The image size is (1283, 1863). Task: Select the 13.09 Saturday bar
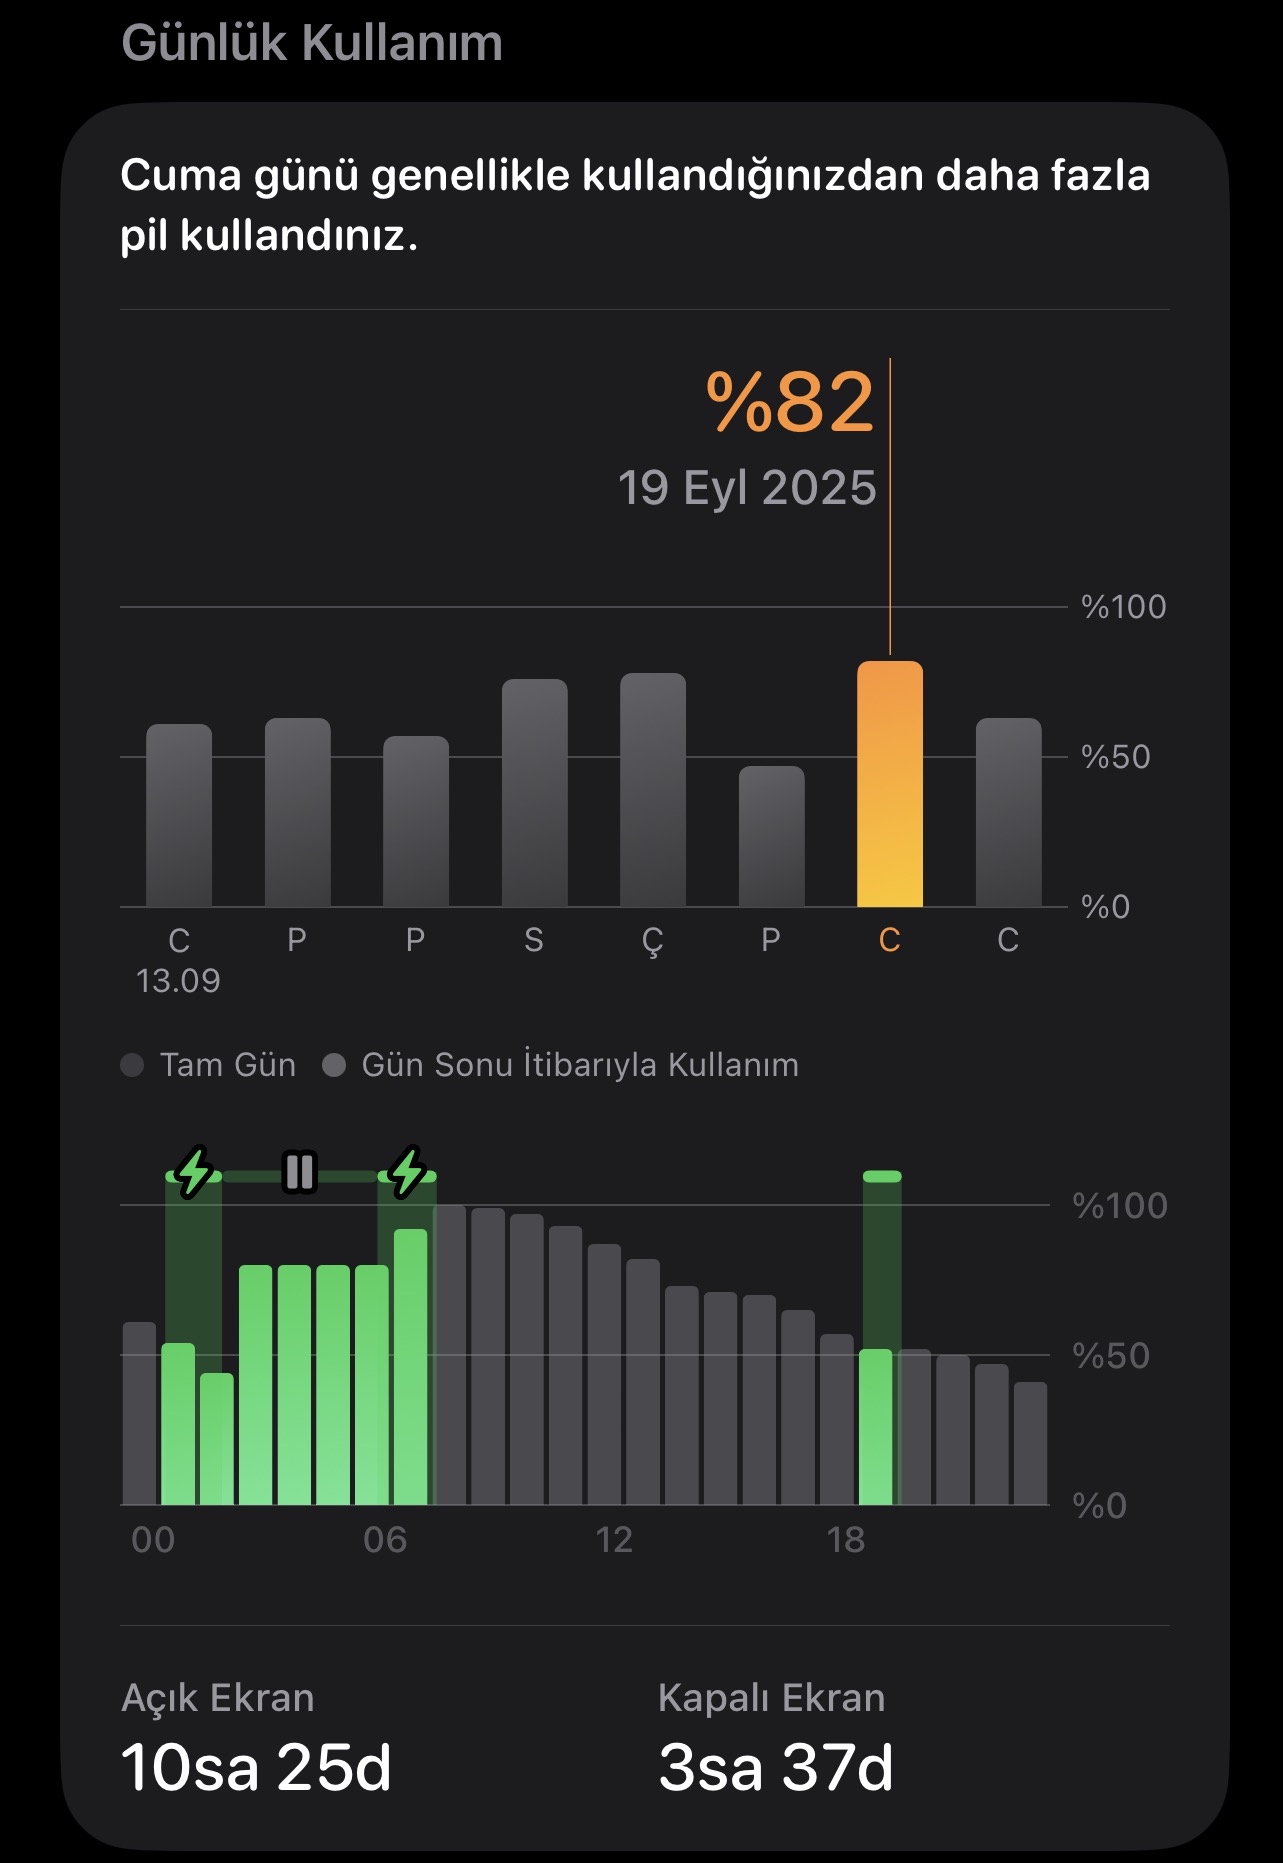pos(179,815)
